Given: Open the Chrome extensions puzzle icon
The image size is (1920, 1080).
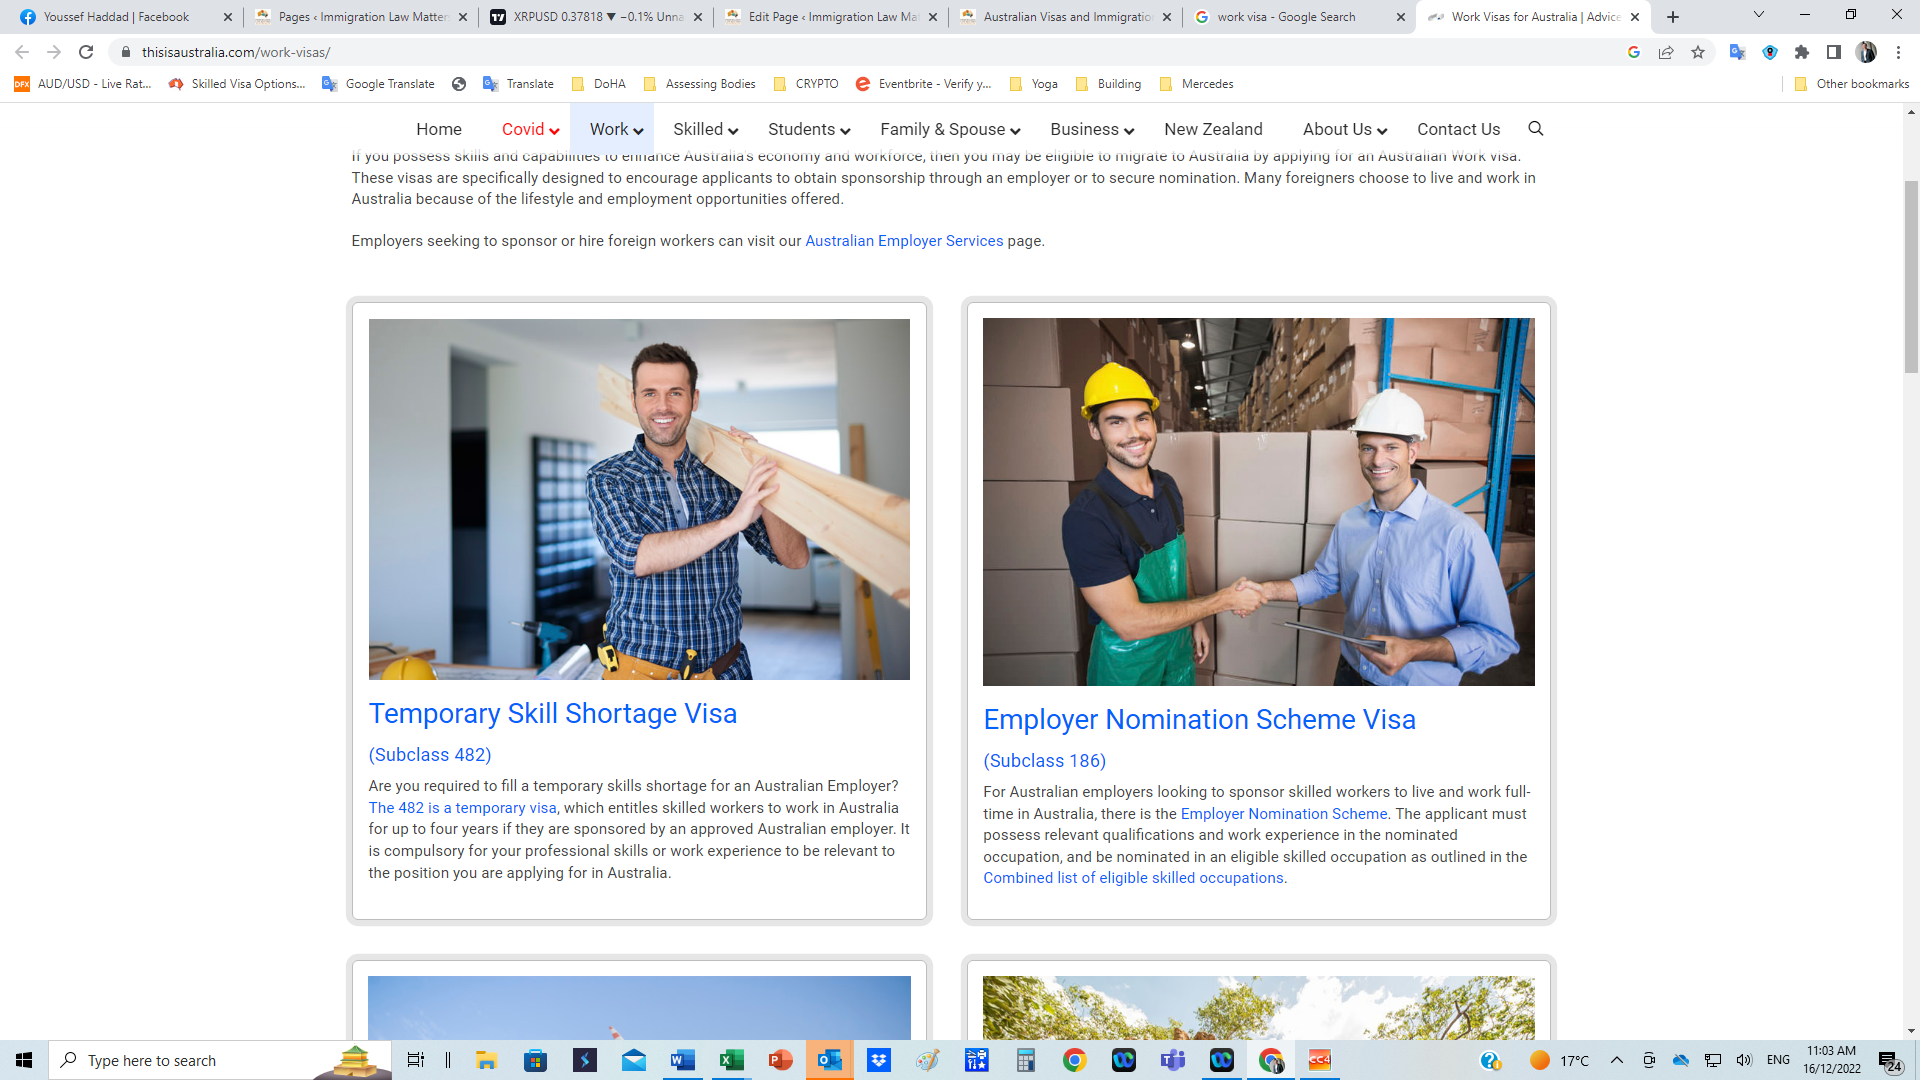Looking at the screenshot, I should pyautogui.click(x=1802, y=52).
